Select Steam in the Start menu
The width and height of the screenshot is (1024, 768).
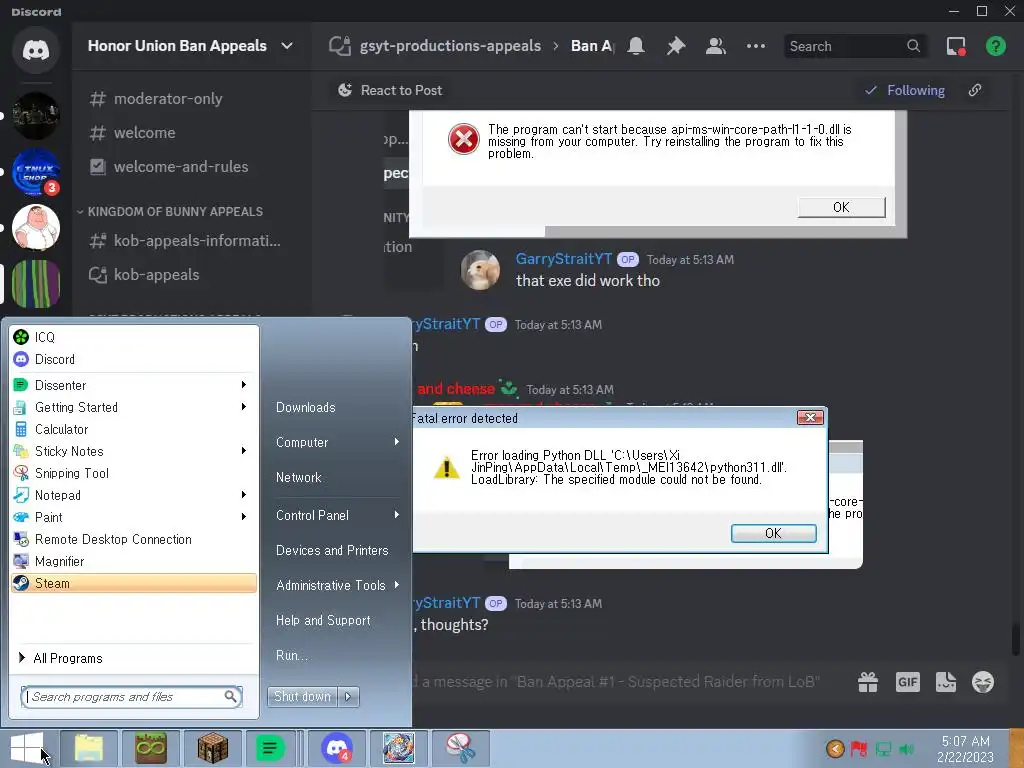[134, 583]
